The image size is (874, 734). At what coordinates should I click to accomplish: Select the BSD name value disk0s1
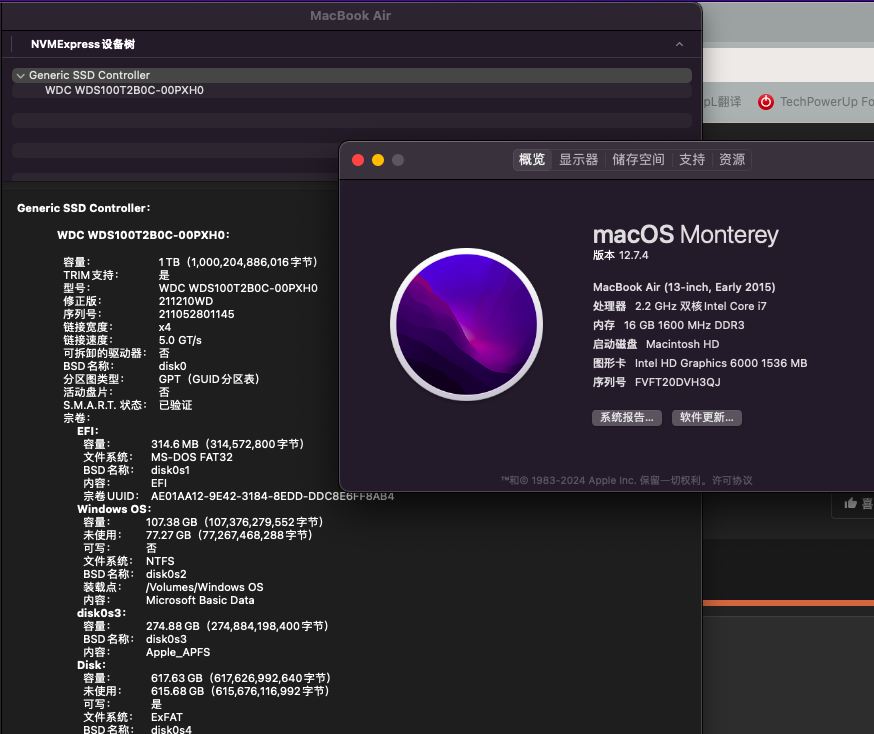click(x=170, y=470)
